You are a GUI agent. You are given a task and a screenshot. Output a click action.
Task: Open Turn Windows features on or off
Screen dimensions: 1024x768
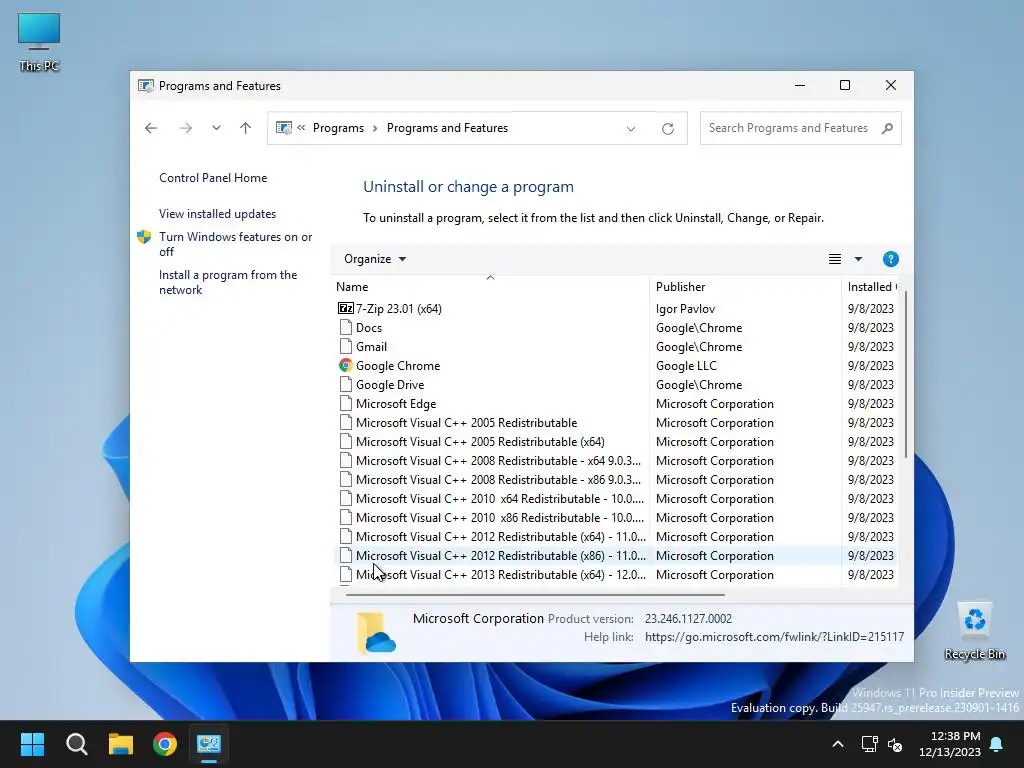pyautogui.click(x=235, y=244)
